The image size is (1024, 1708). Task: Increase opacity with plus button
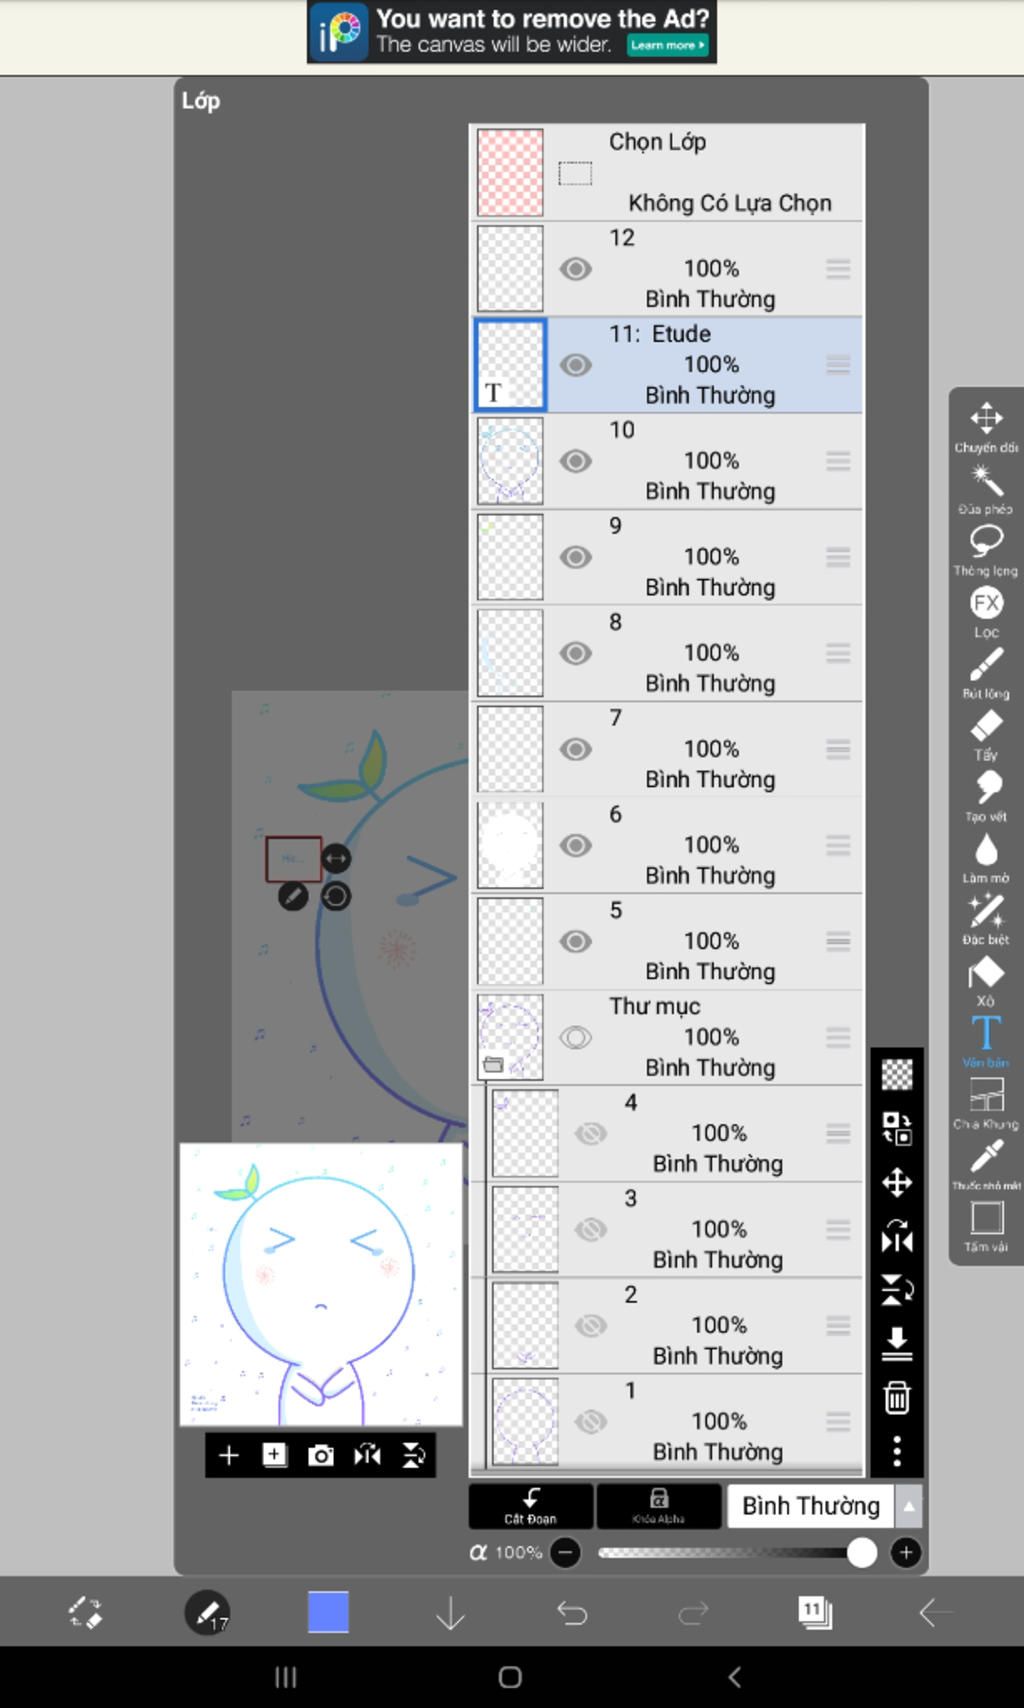(905, 1552)
